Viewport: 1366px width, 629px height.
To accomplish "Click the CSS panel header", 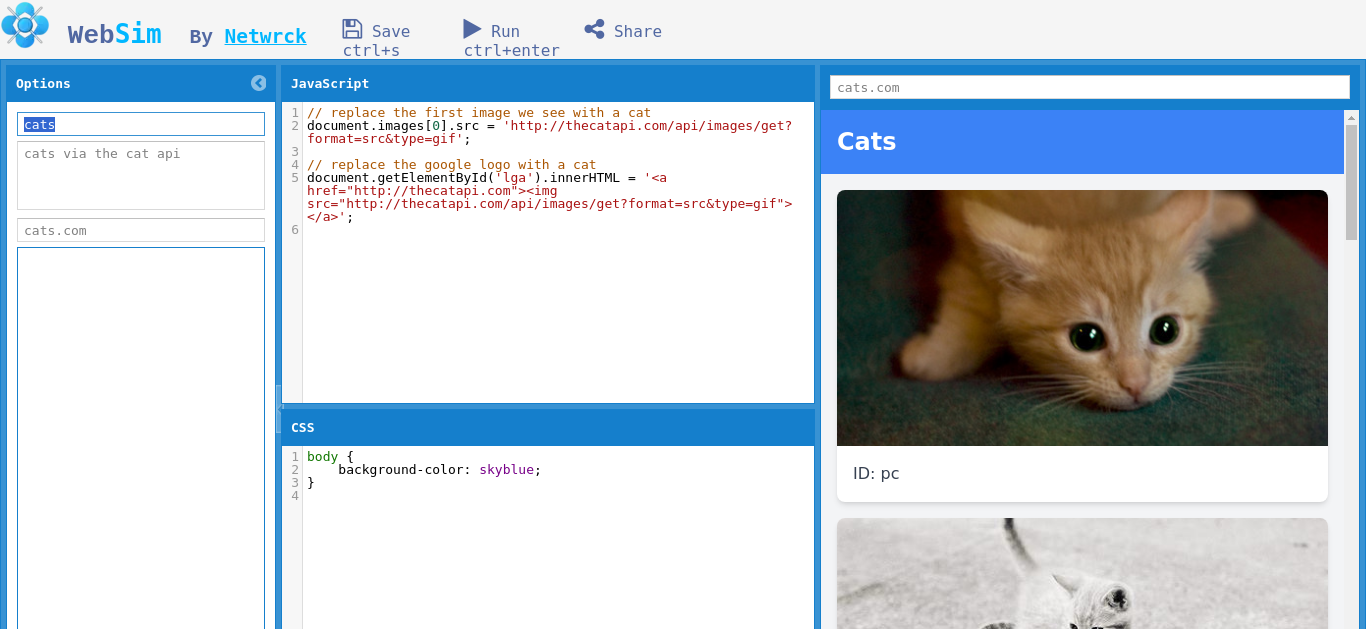I will (x=548, y=427).
